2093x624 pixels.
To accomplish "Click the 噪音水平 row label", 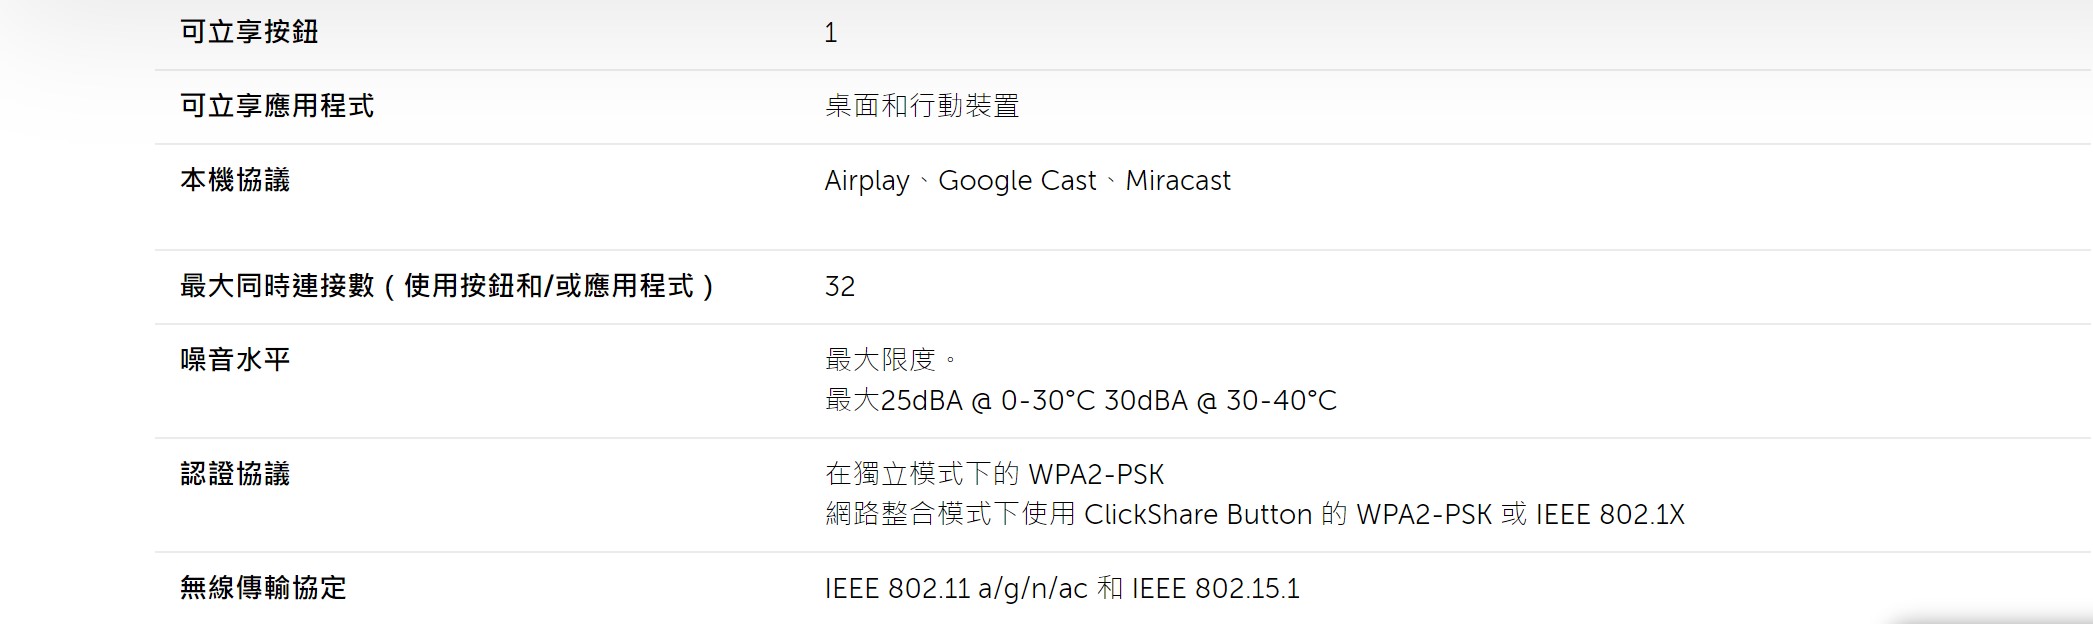I will click(235, 360).
